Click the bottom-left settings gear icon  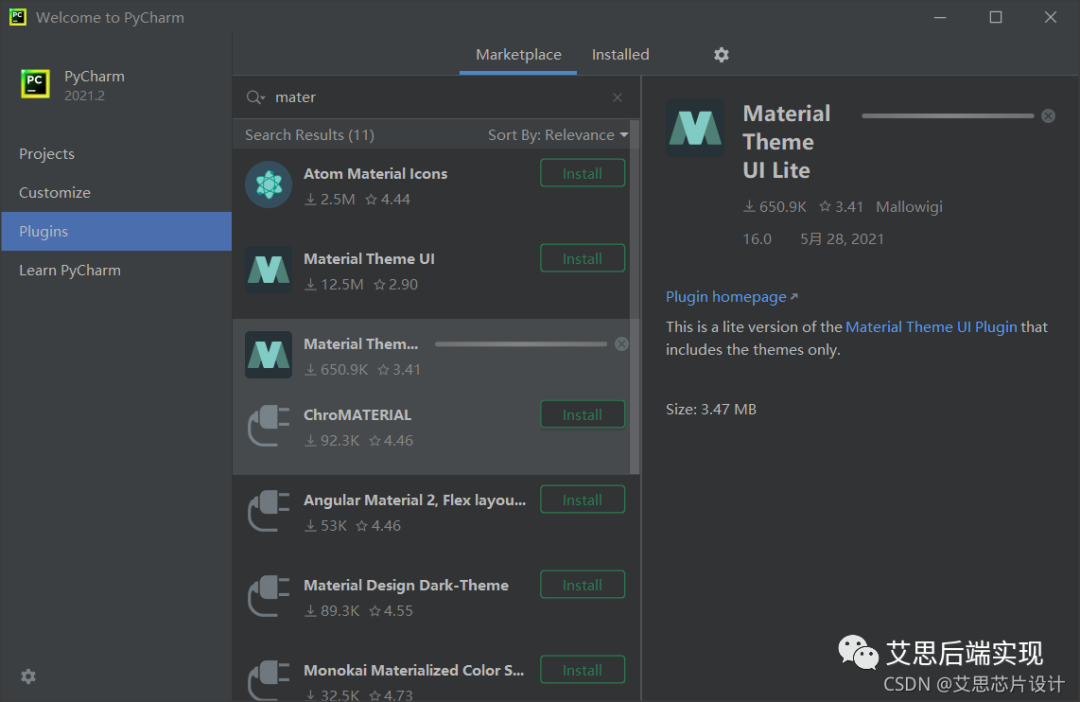click(28, 676)
